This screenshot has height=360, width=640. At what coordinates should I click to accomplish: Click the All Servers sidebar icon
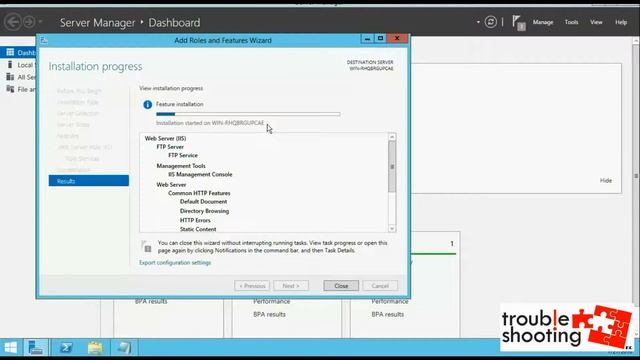click(10, 77)
